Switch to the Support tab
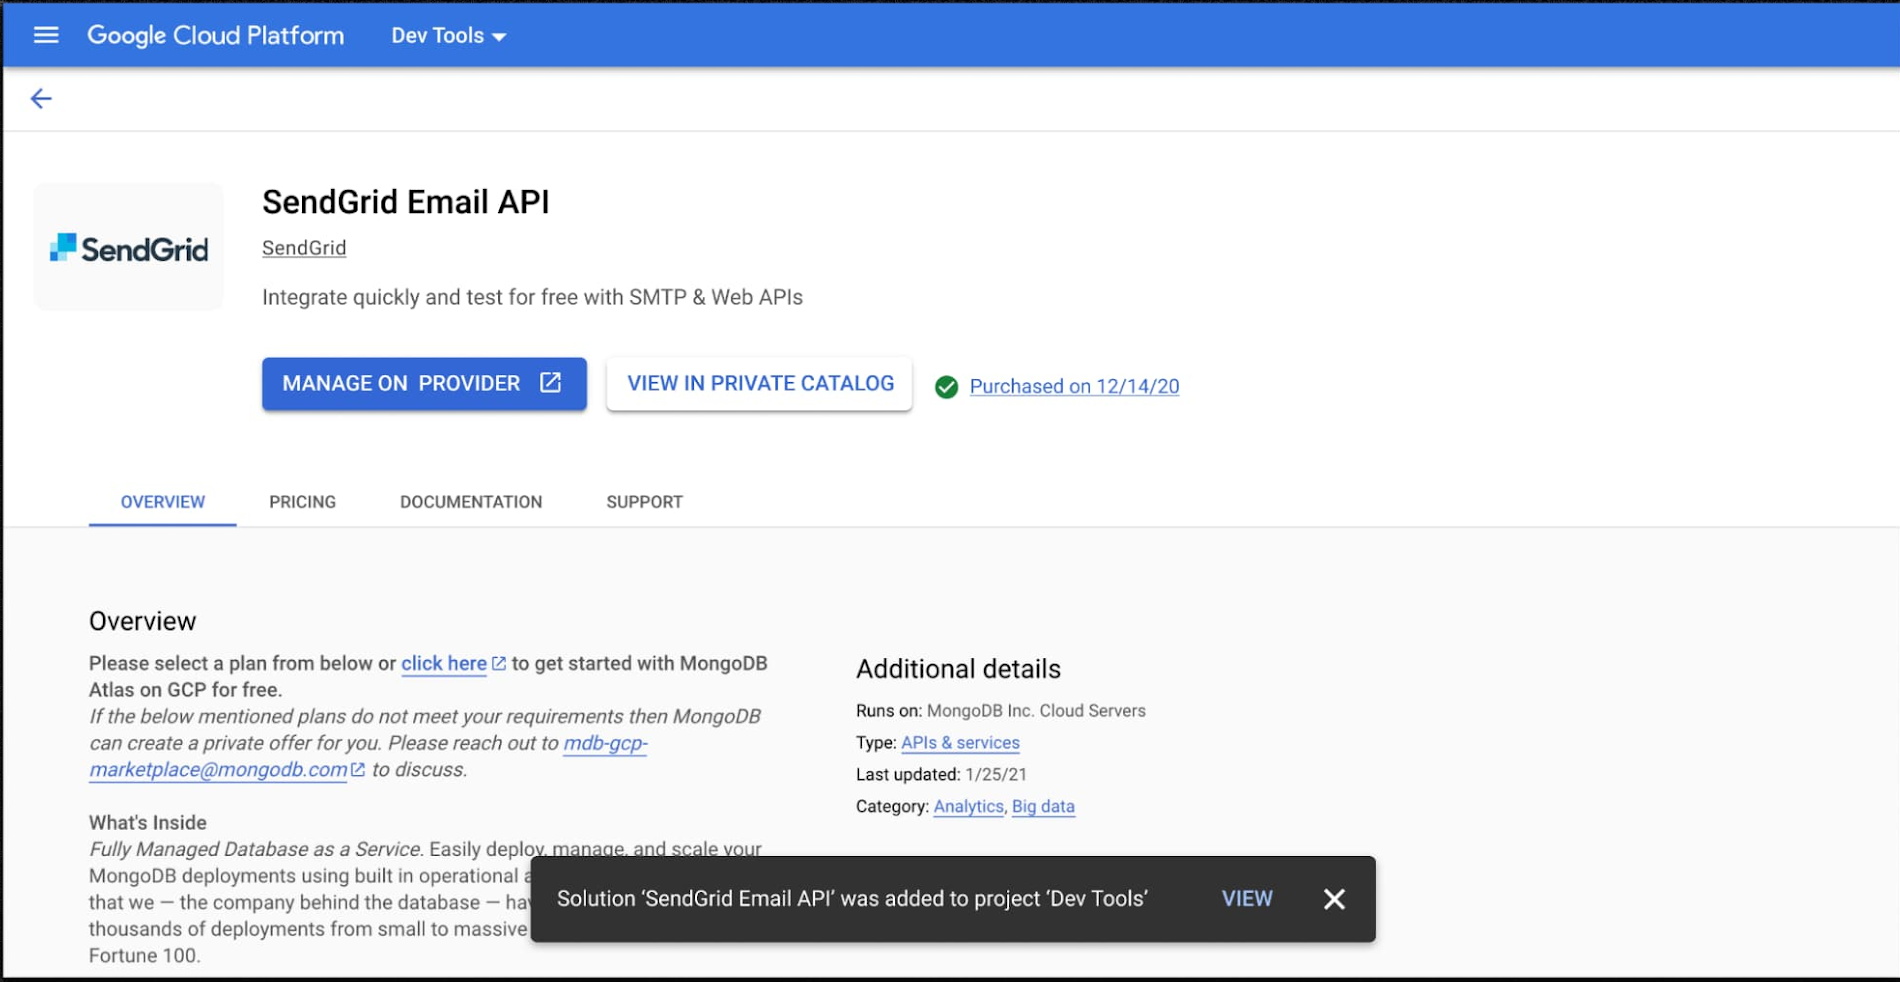Viewport: 1900px width, 982px height. (644, 502)
